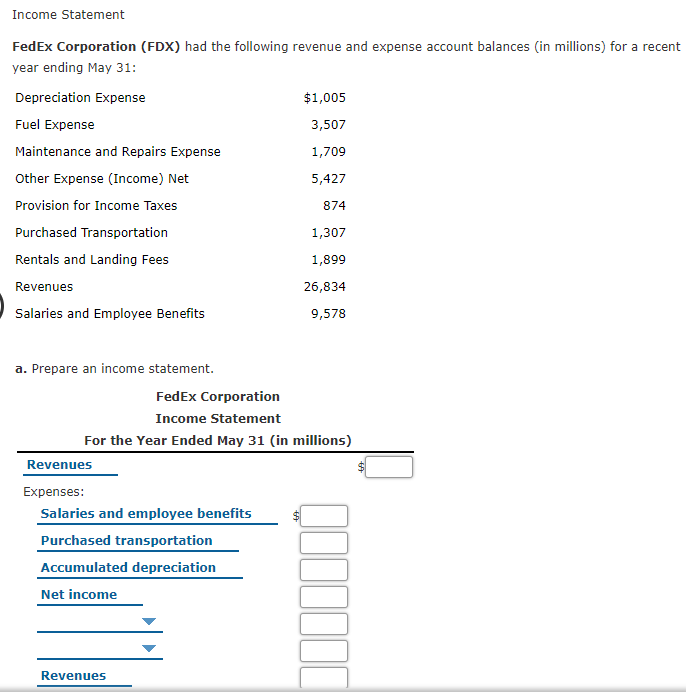The width and height of the screenshot is (686, 699).
Task: Click the 'For the Year Ended May 31' header
Action: (218, 440)
